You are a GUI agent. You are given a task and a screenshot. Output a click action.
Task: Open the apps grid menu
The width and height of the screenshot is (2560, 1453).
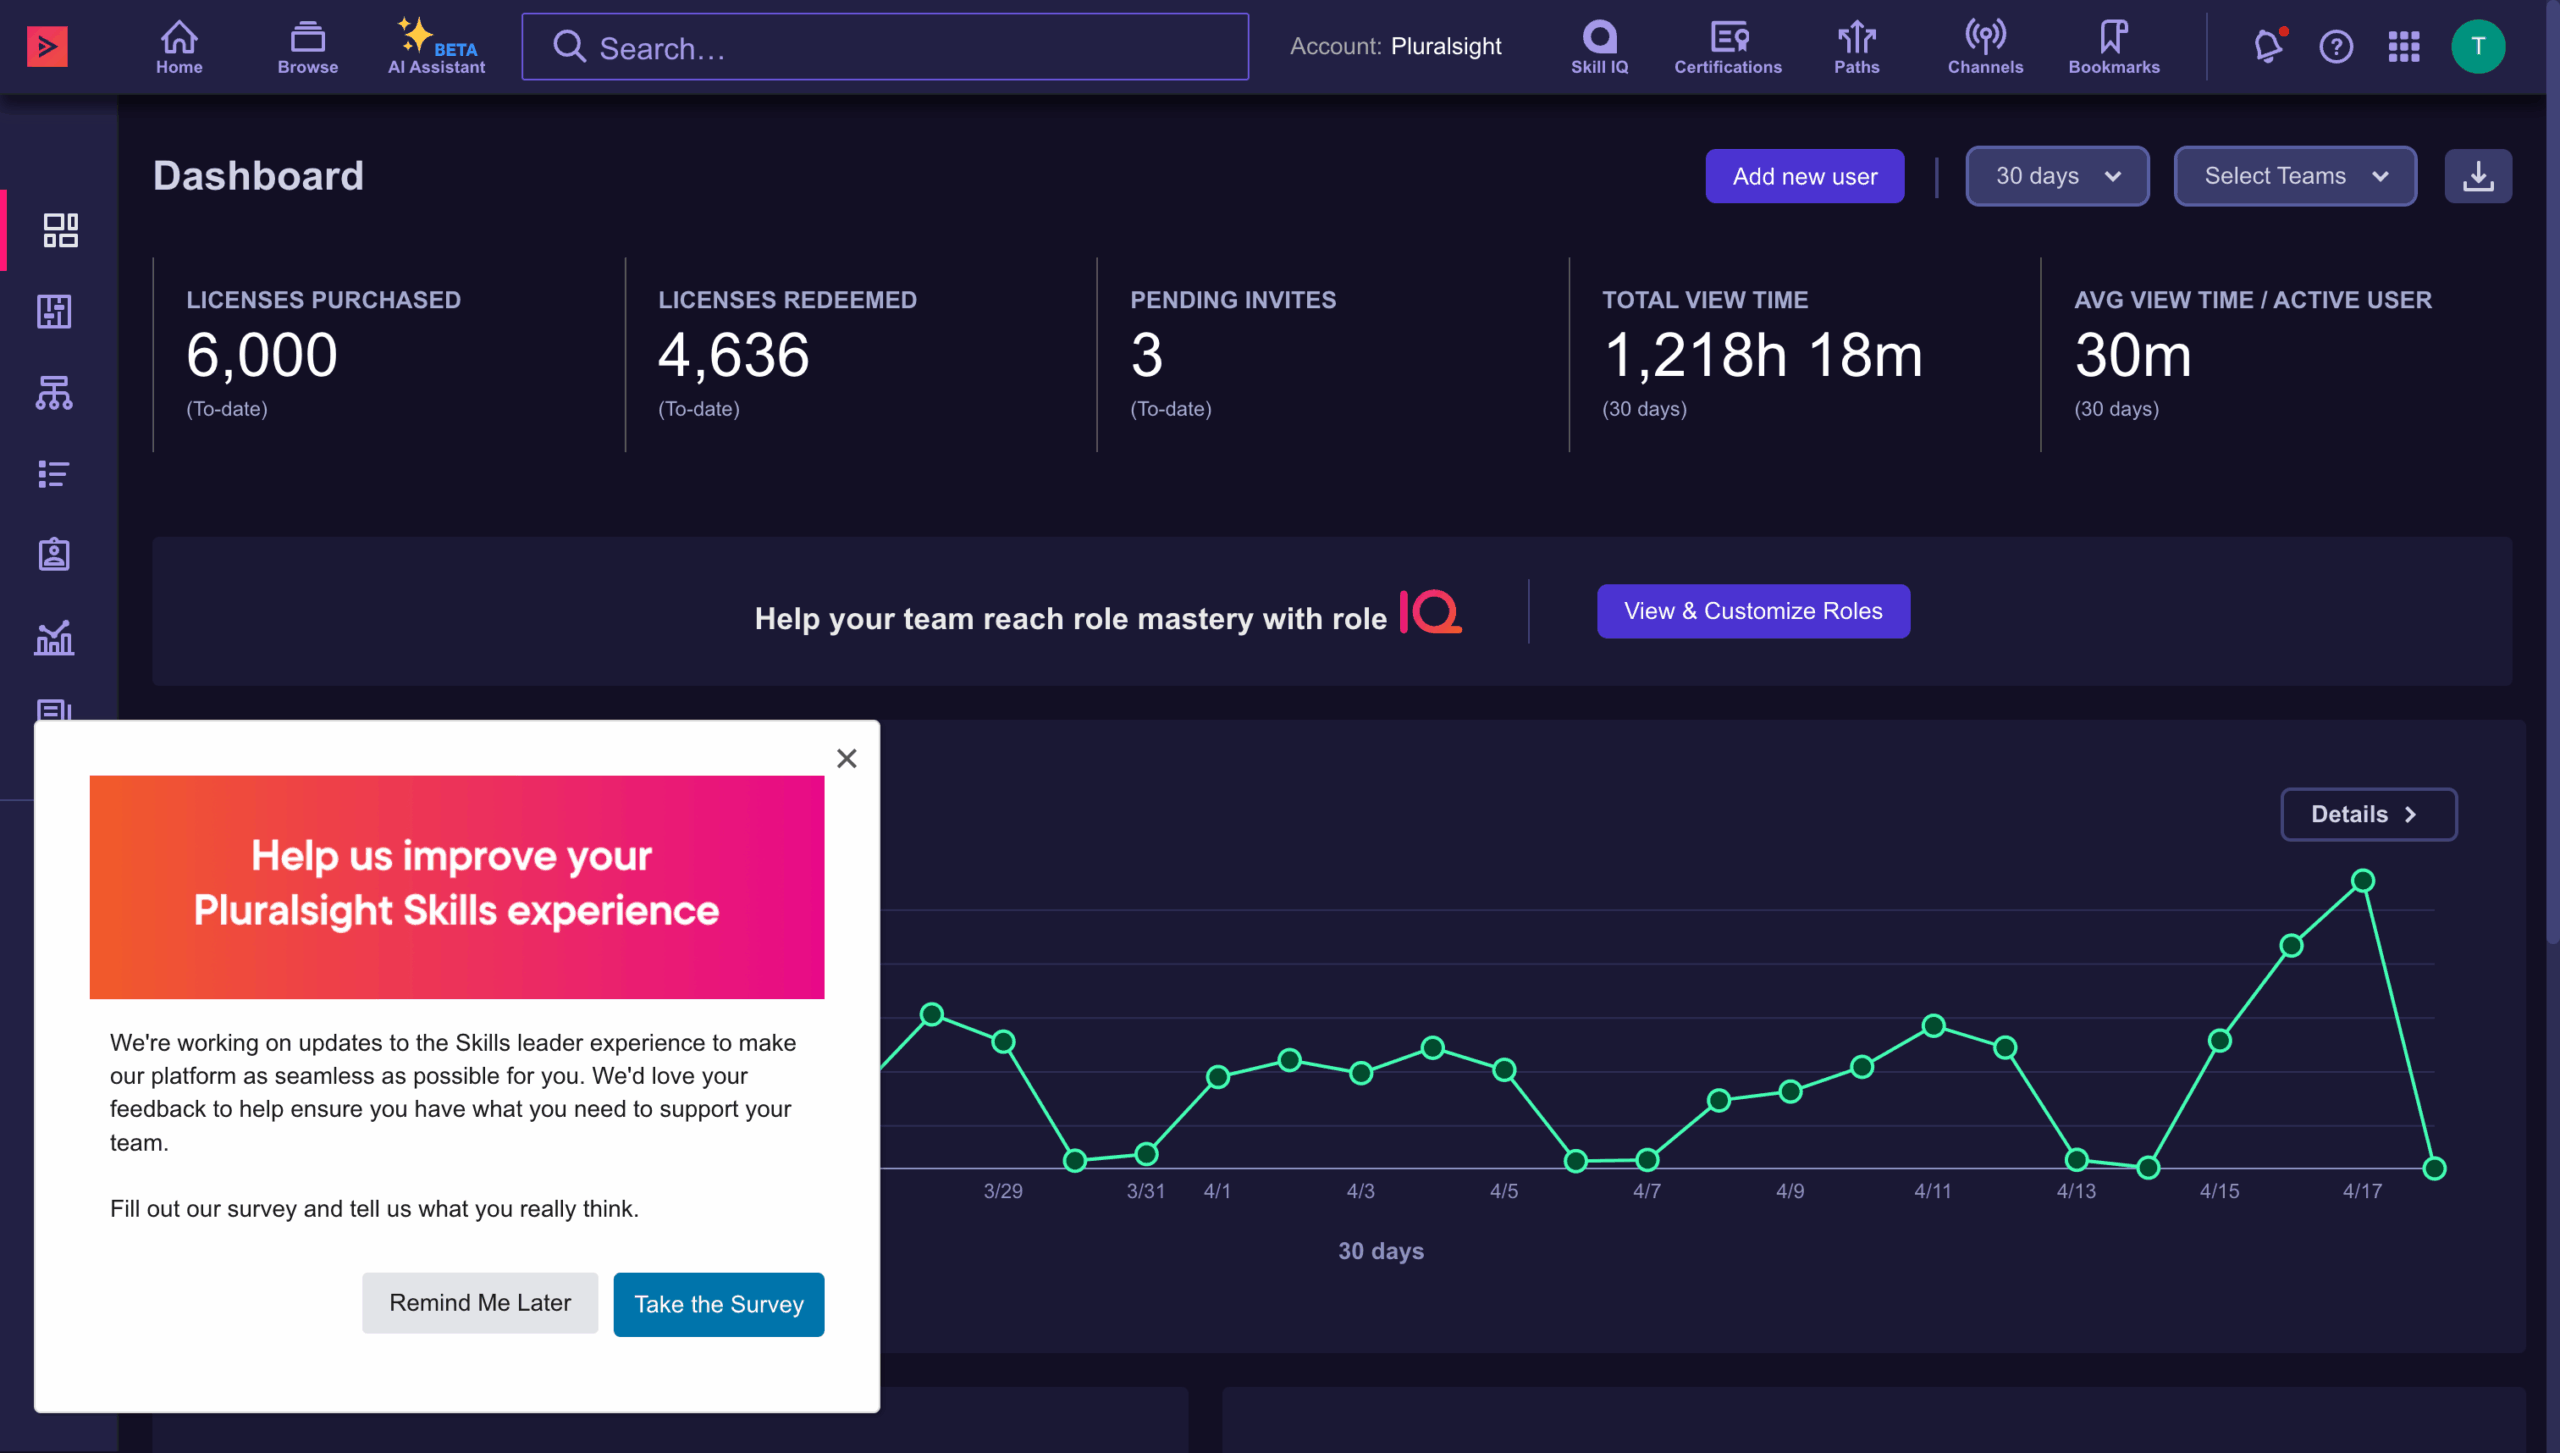pos(2404,46)
